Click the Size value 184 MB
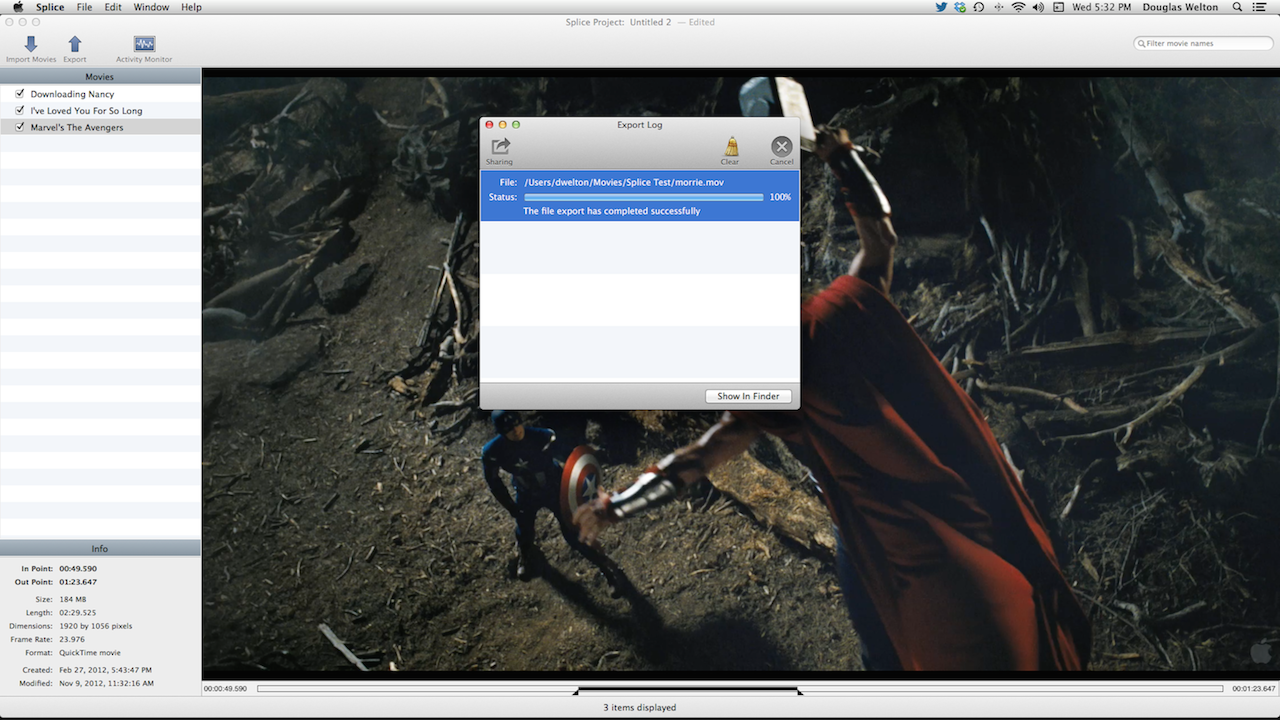The image size is (1280, 720). point(73,599)
